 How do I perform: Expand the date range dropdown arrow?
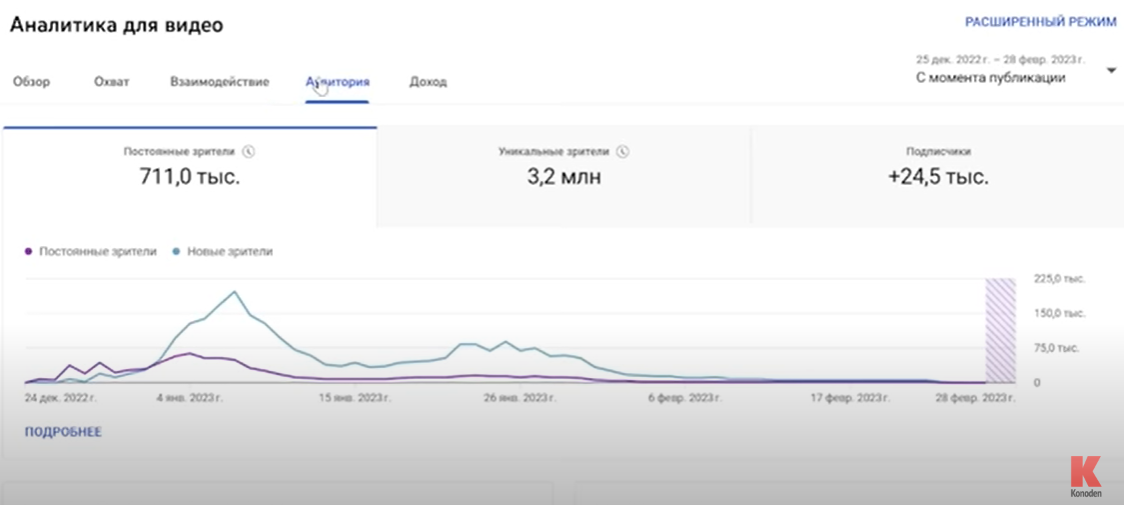coord(1112,70)
